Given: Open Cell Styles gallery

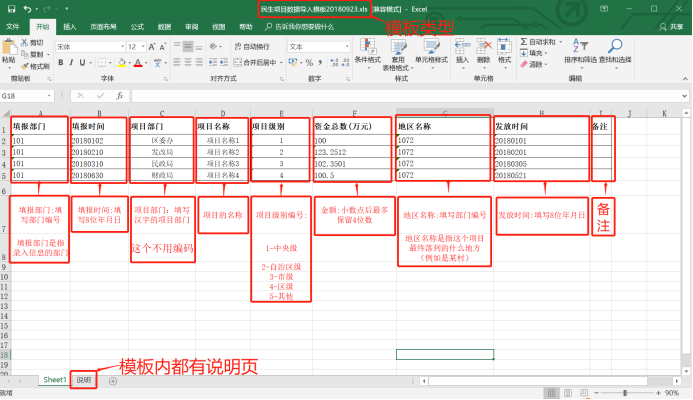Looking at the screenshot, I should point(431,52).
